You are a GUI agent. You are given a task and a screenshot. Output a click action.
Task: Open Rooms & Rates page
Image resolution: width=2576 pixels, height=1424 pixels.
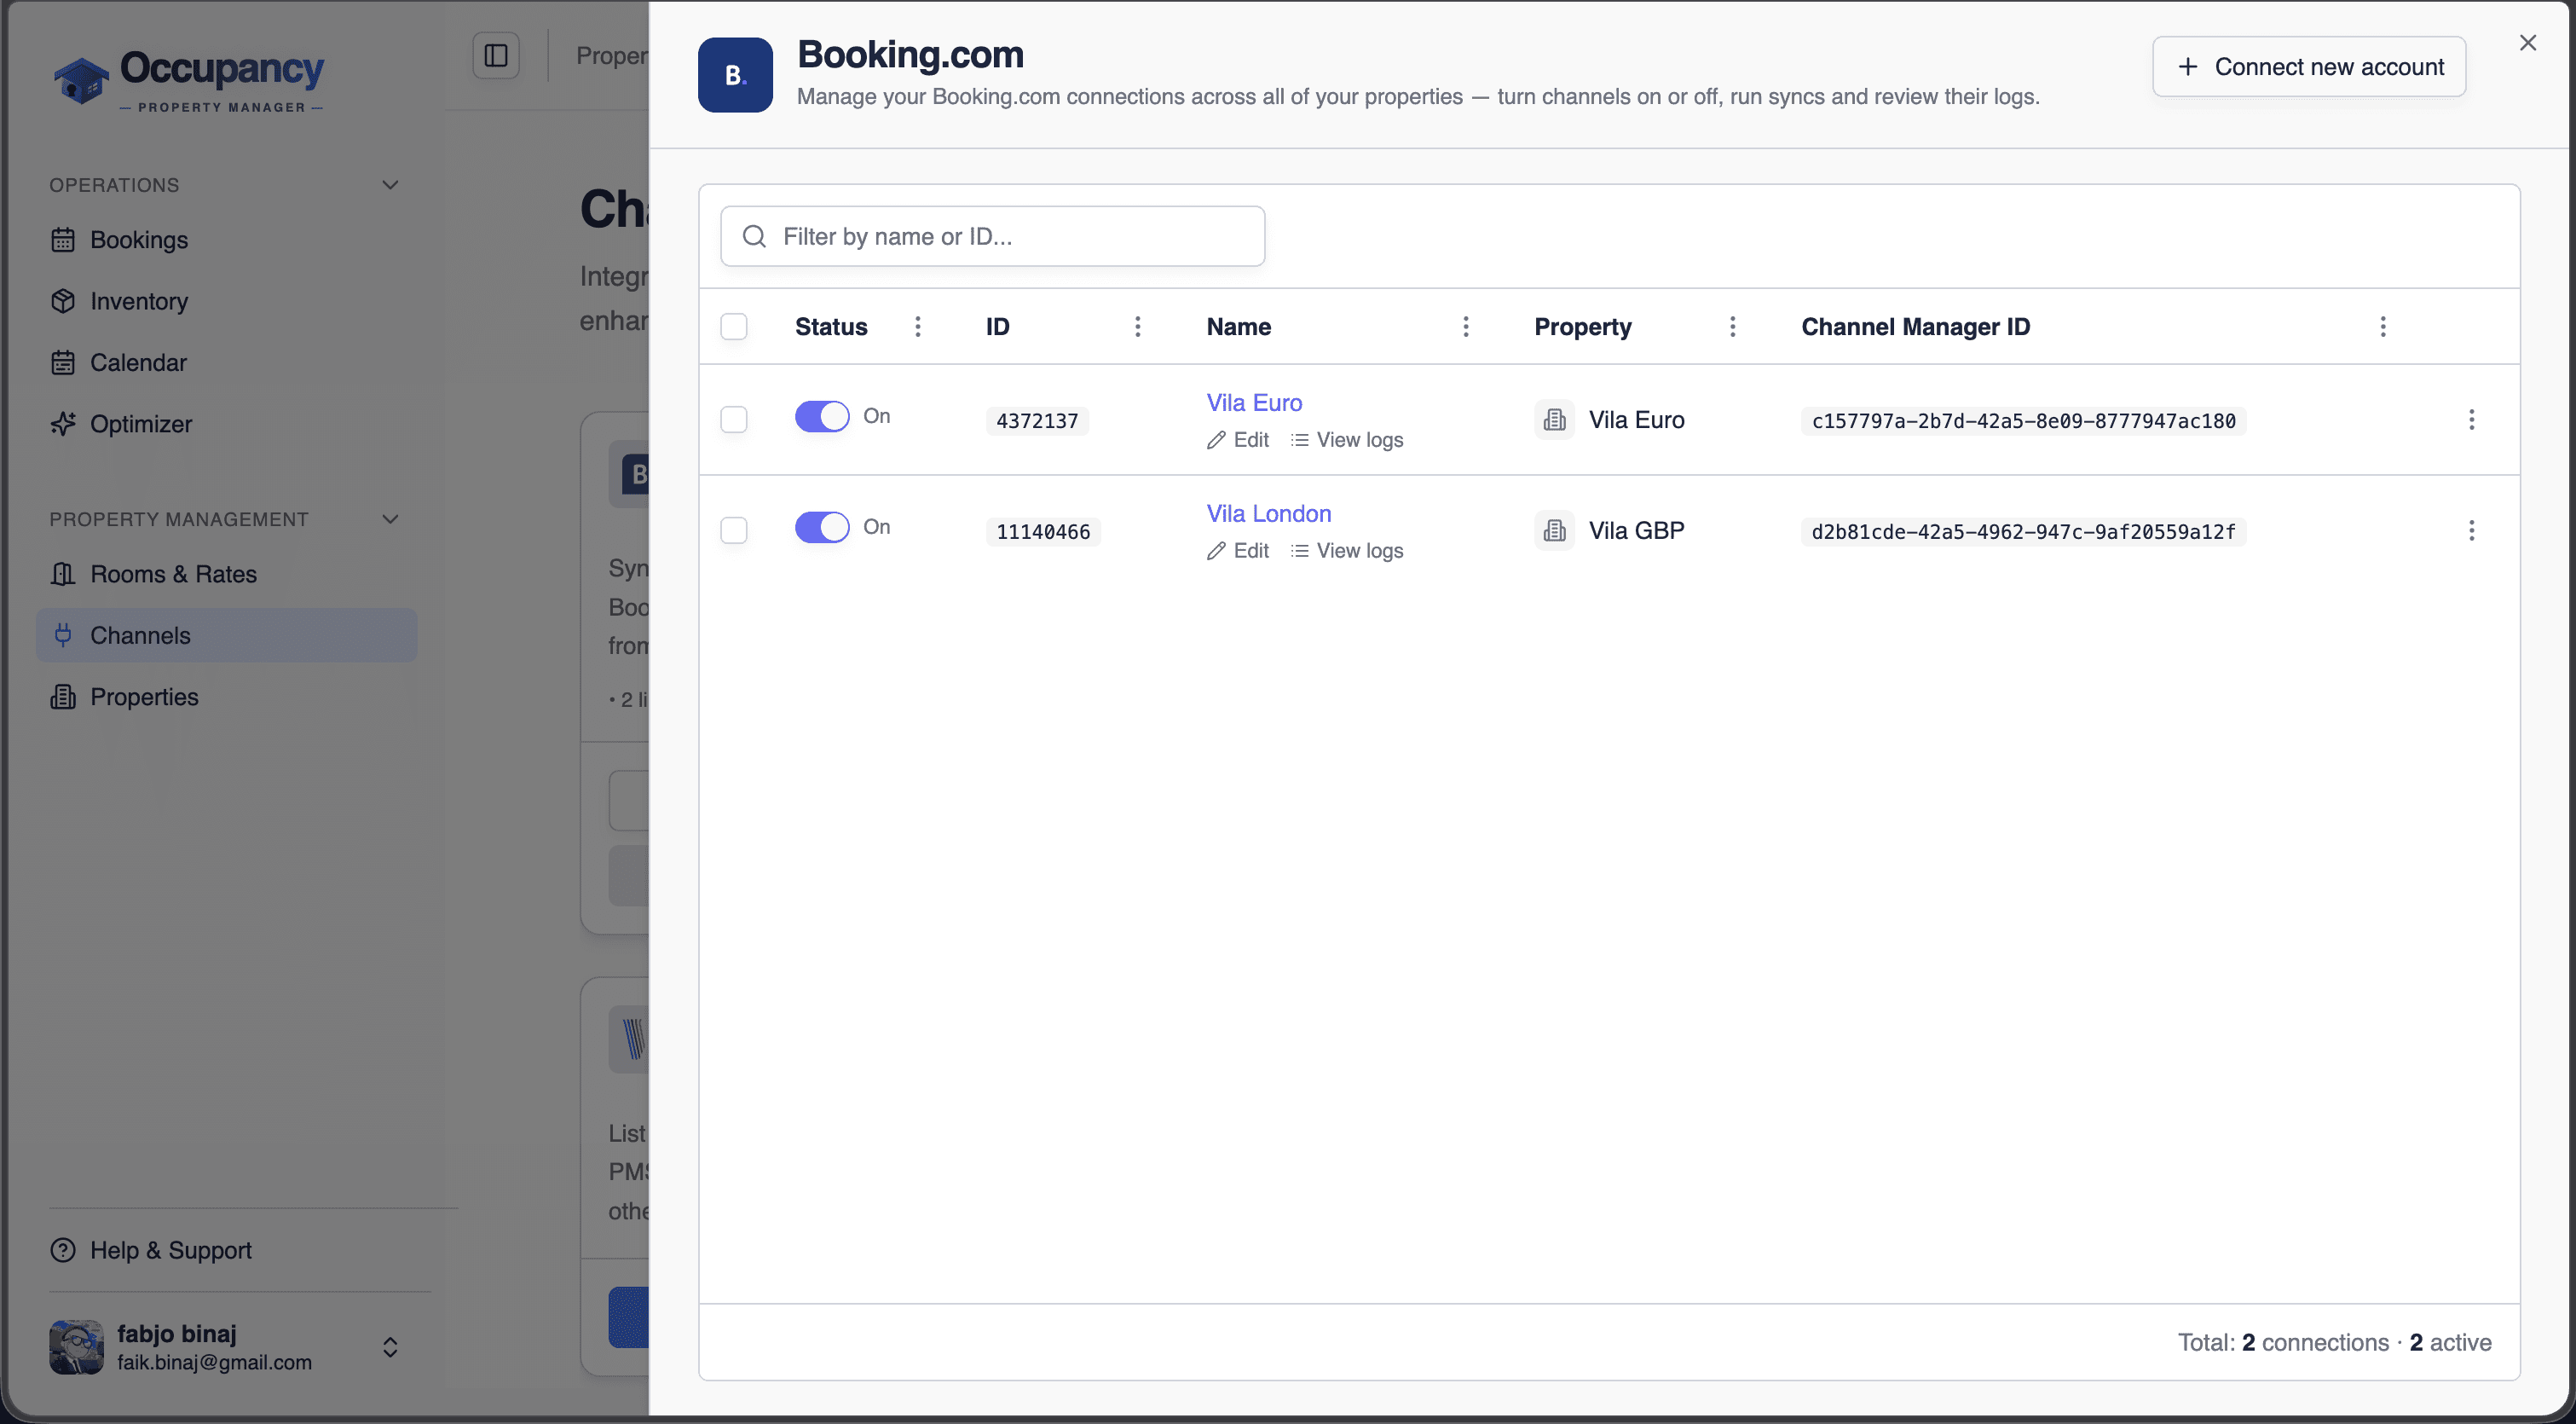(x=226, y=574)
